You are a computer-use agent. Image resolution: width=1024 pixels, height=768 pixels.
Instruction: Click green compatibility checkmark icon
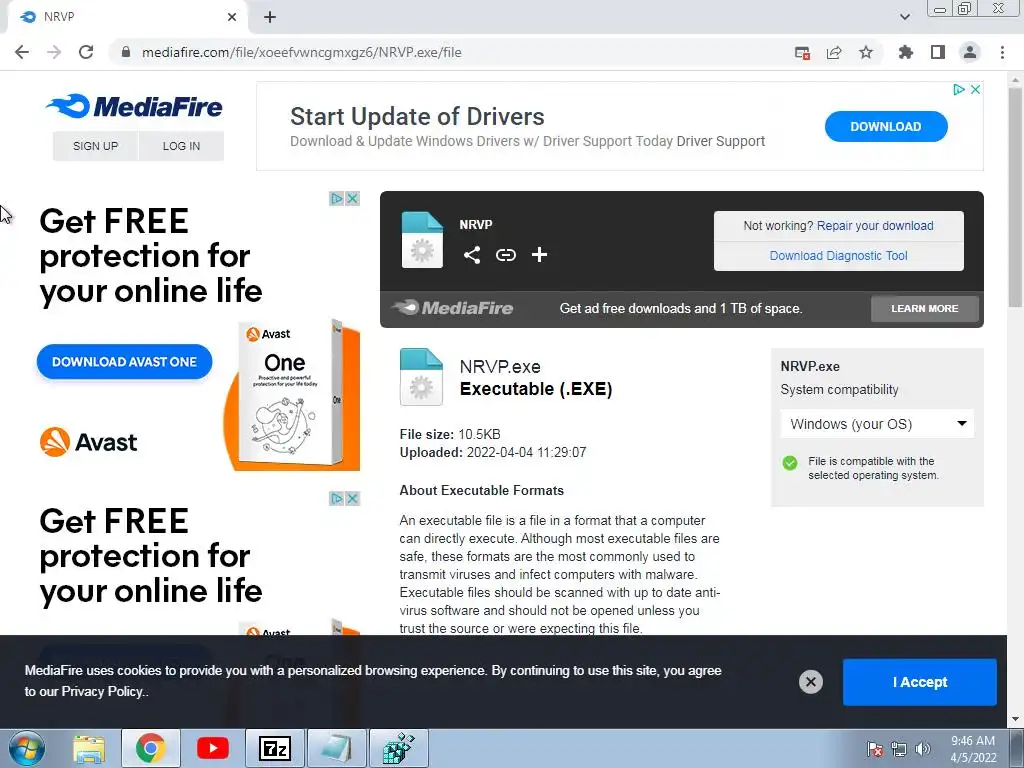pos(790,463)
